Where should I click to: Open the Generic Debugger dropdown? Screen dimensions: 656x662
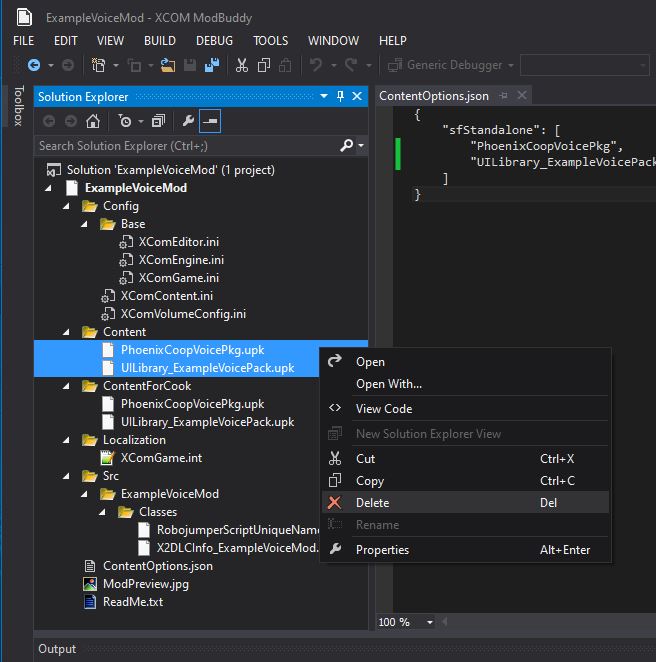pos(511,65)
